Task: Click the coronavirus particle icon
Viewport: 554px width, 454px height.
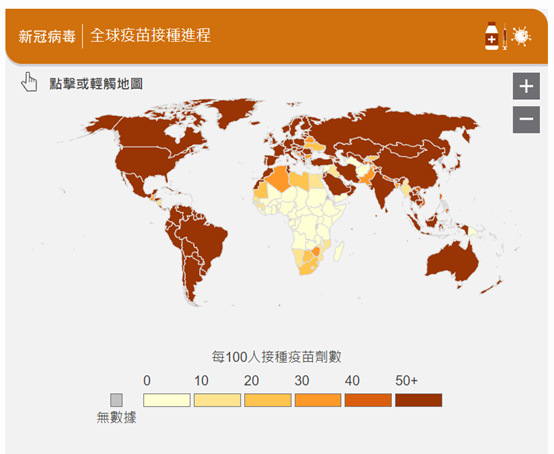Action: (x=521, y=36)
